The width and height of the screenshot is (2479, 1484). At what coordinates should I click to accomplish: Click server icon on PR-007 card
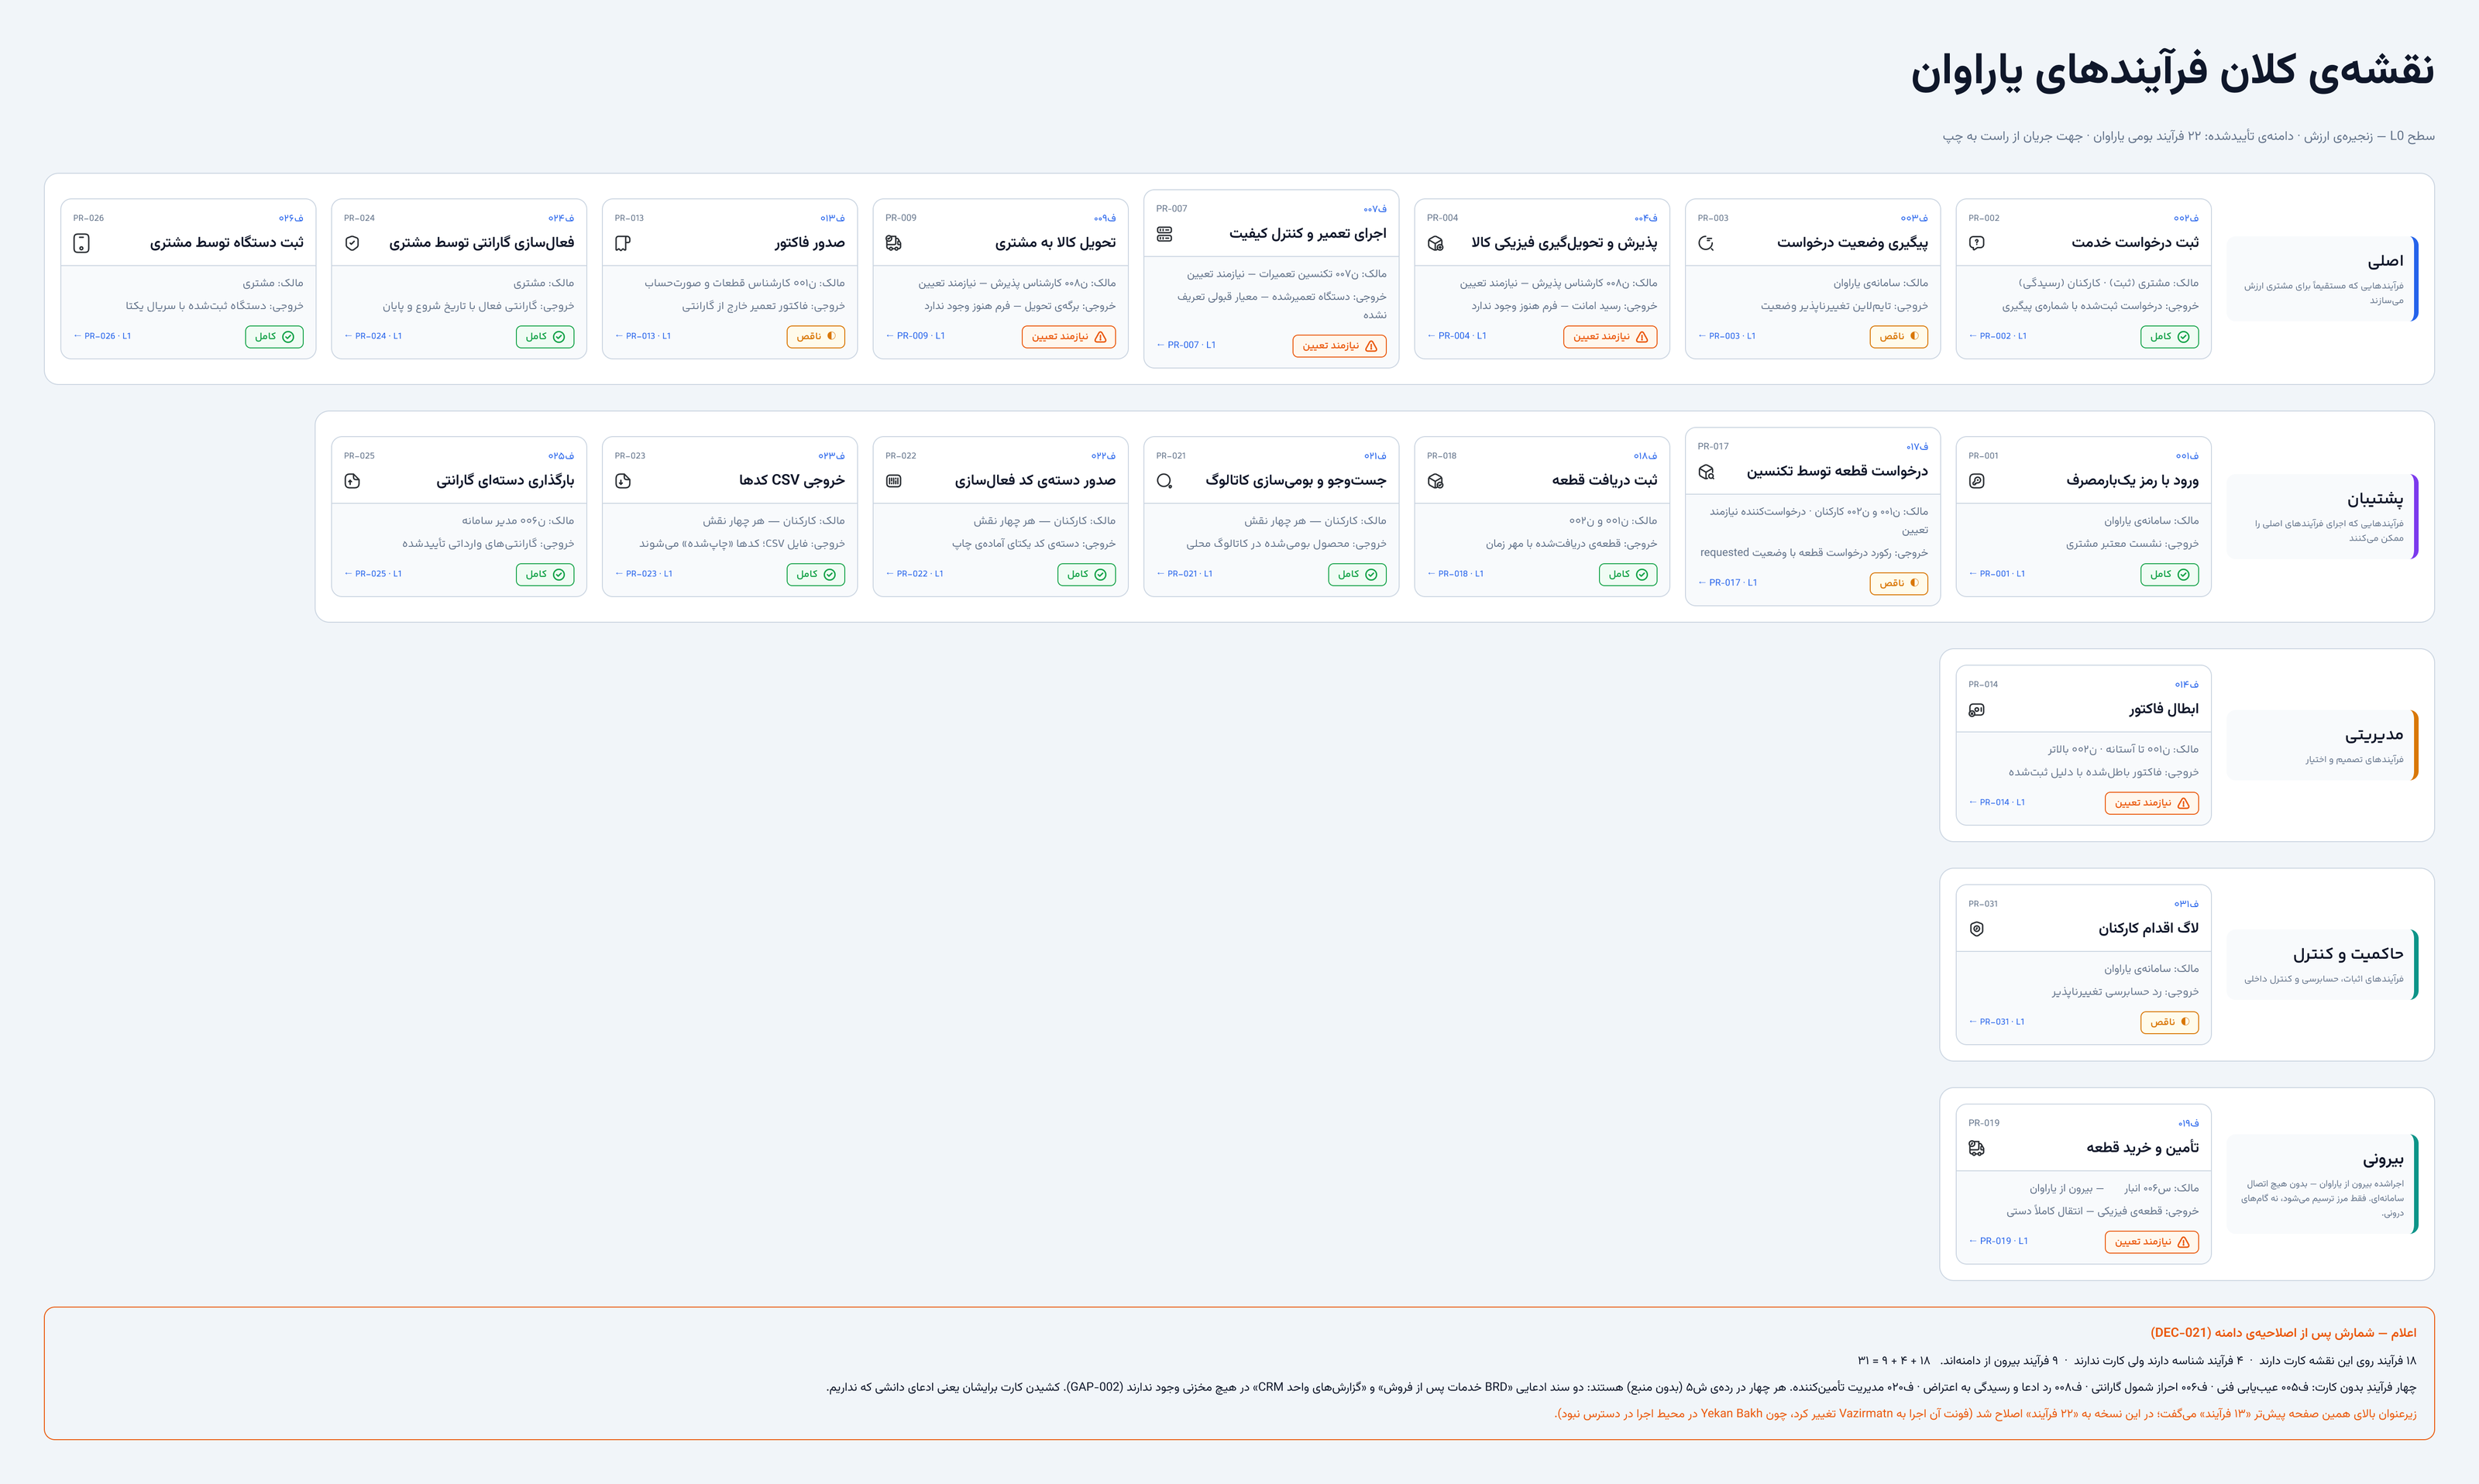(1165, 234)
